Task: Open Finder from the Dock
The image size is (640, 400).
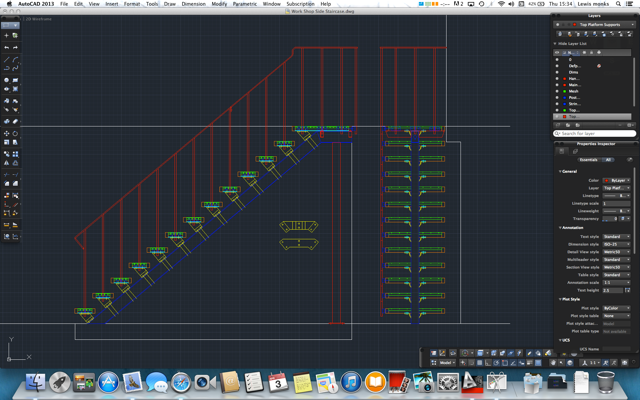Action: (35, 382)
